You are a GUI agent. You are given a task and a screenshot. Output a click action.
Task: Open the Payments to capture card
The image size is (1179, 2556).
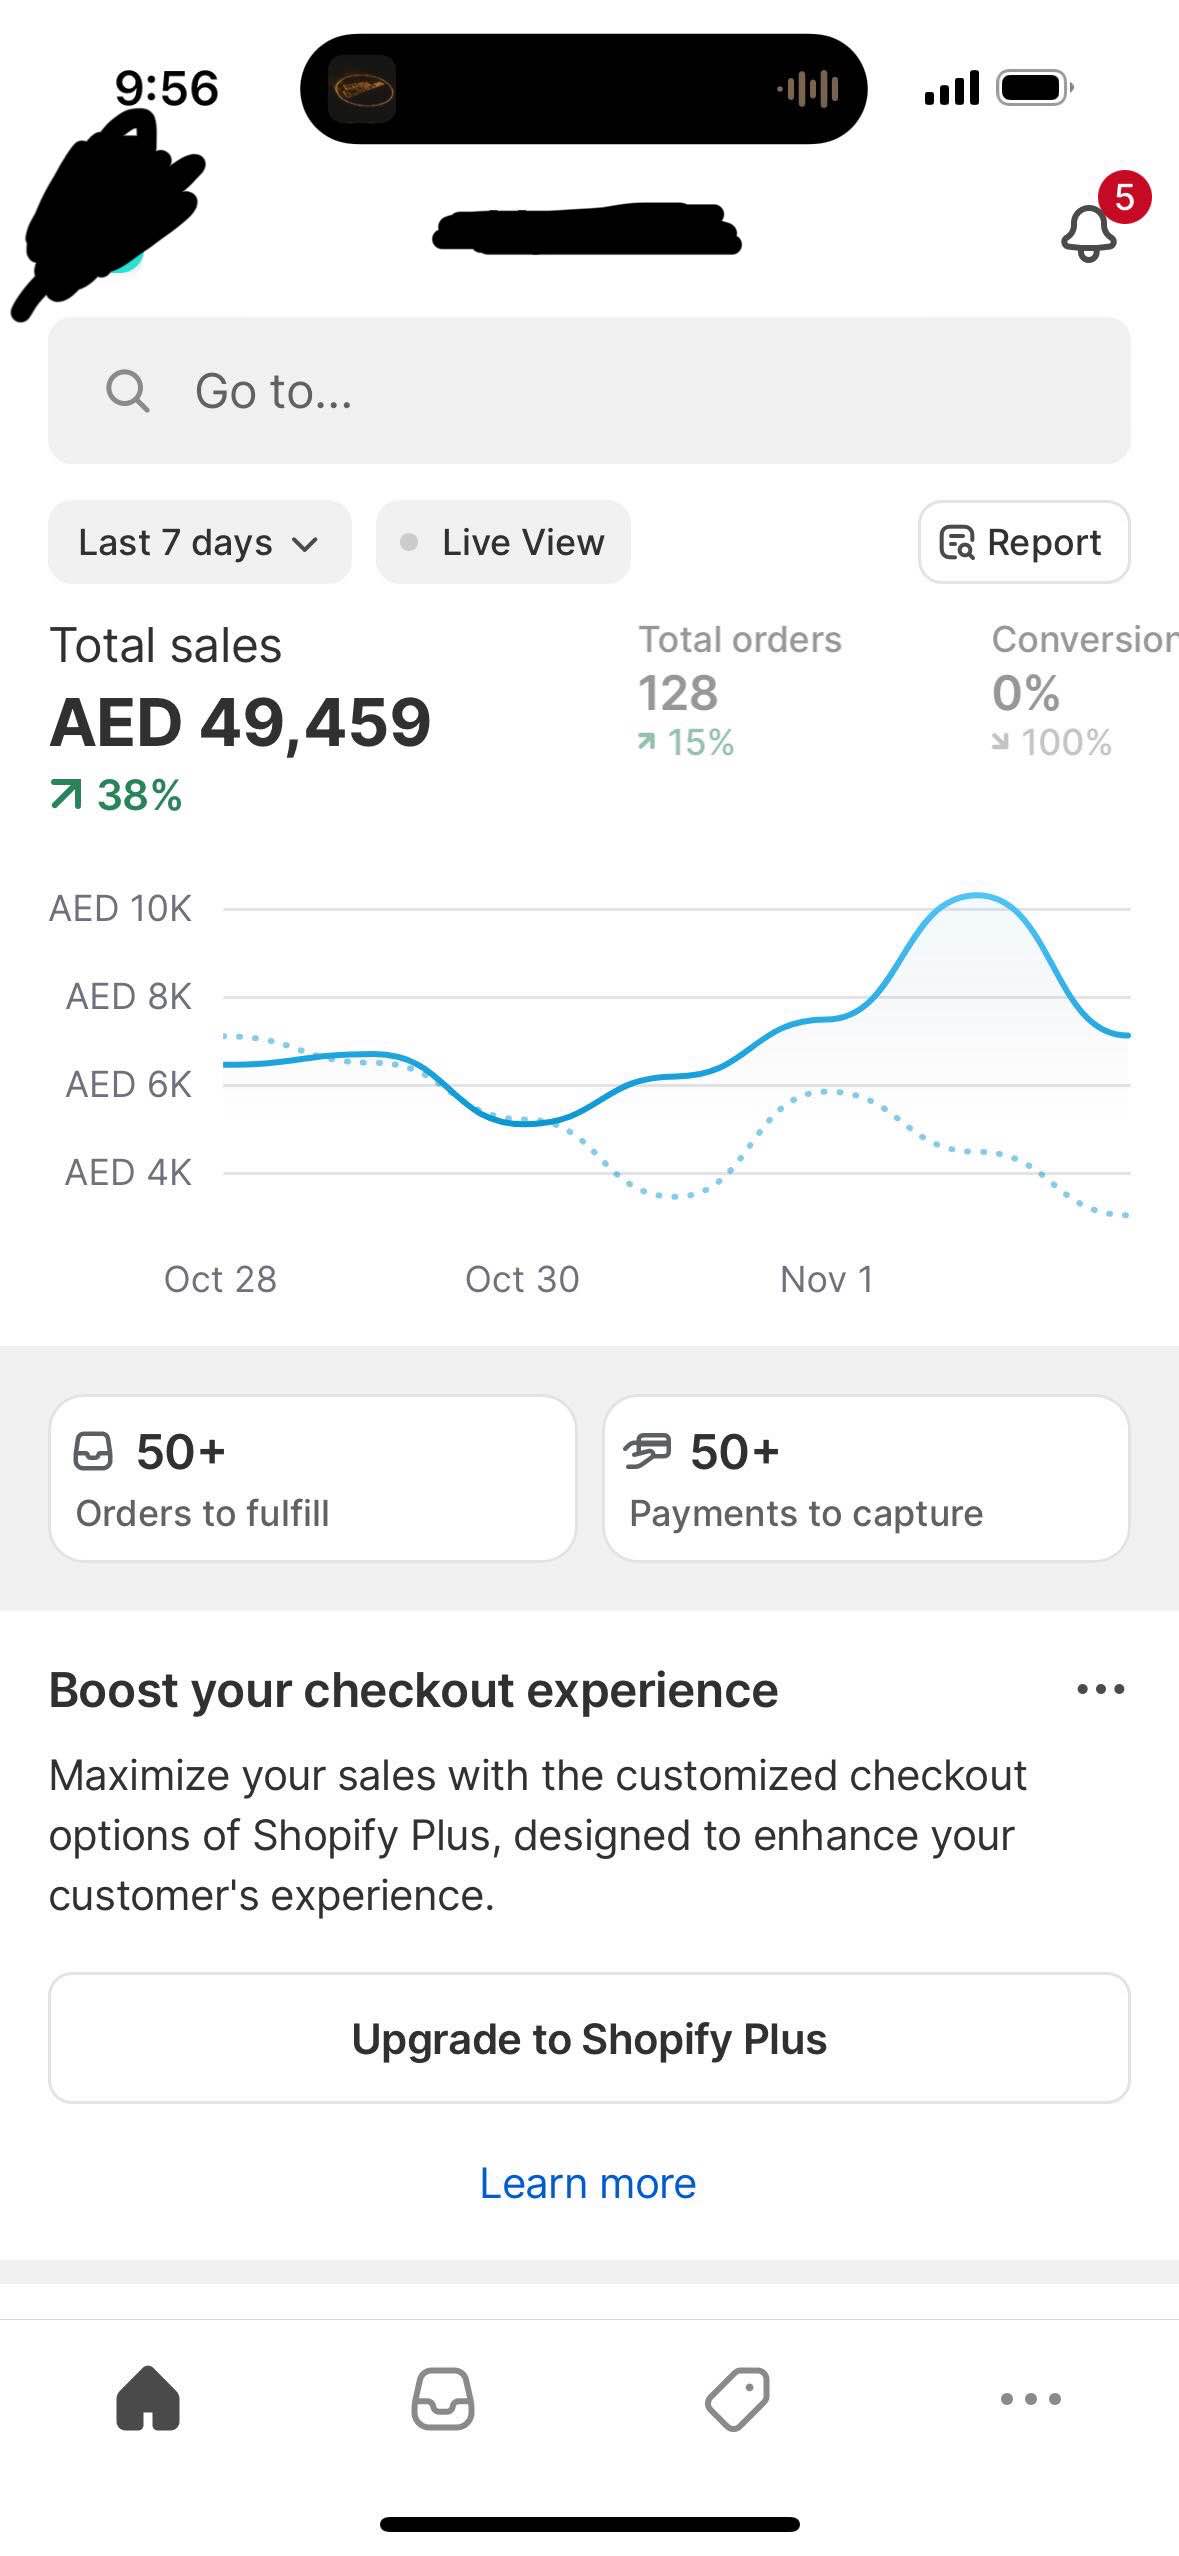[x=866, y=1478]
